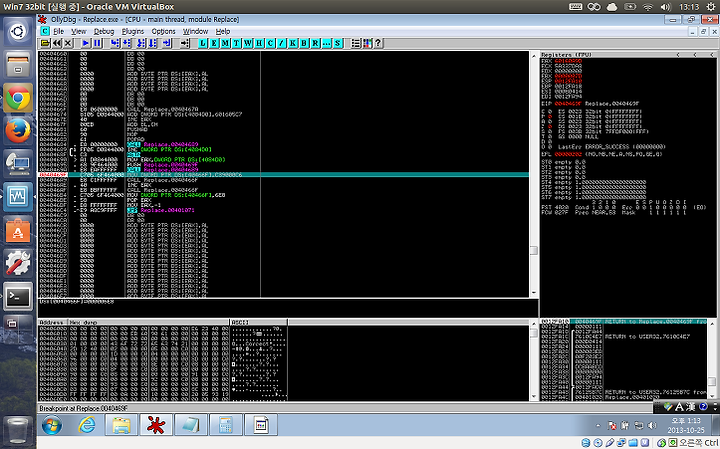Click the Step Into toolbar icon

pos(115,43)
